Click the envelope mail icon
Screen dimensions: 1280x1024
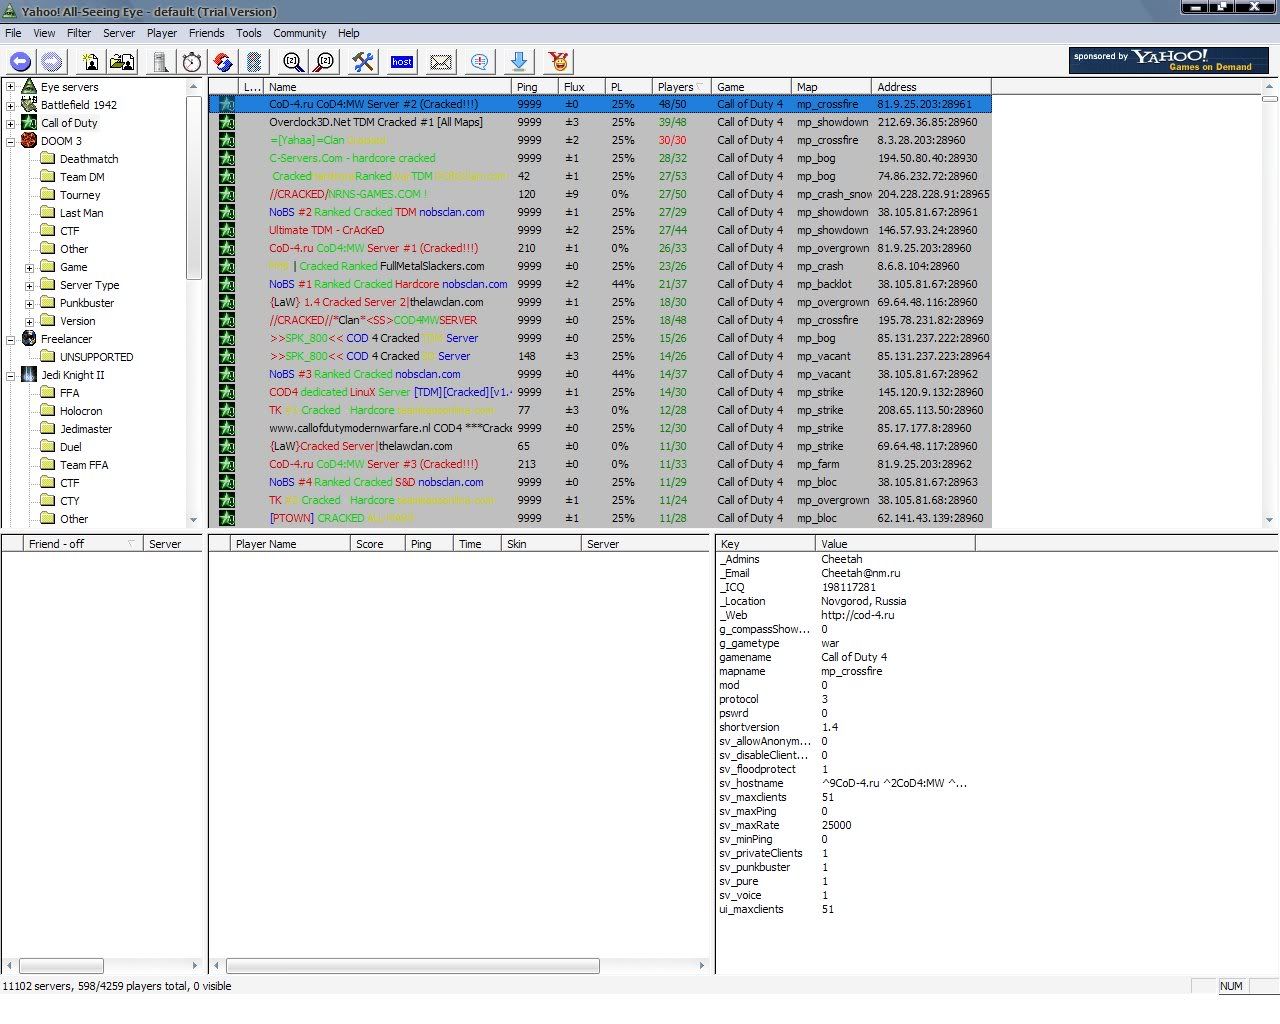point(441,62)
